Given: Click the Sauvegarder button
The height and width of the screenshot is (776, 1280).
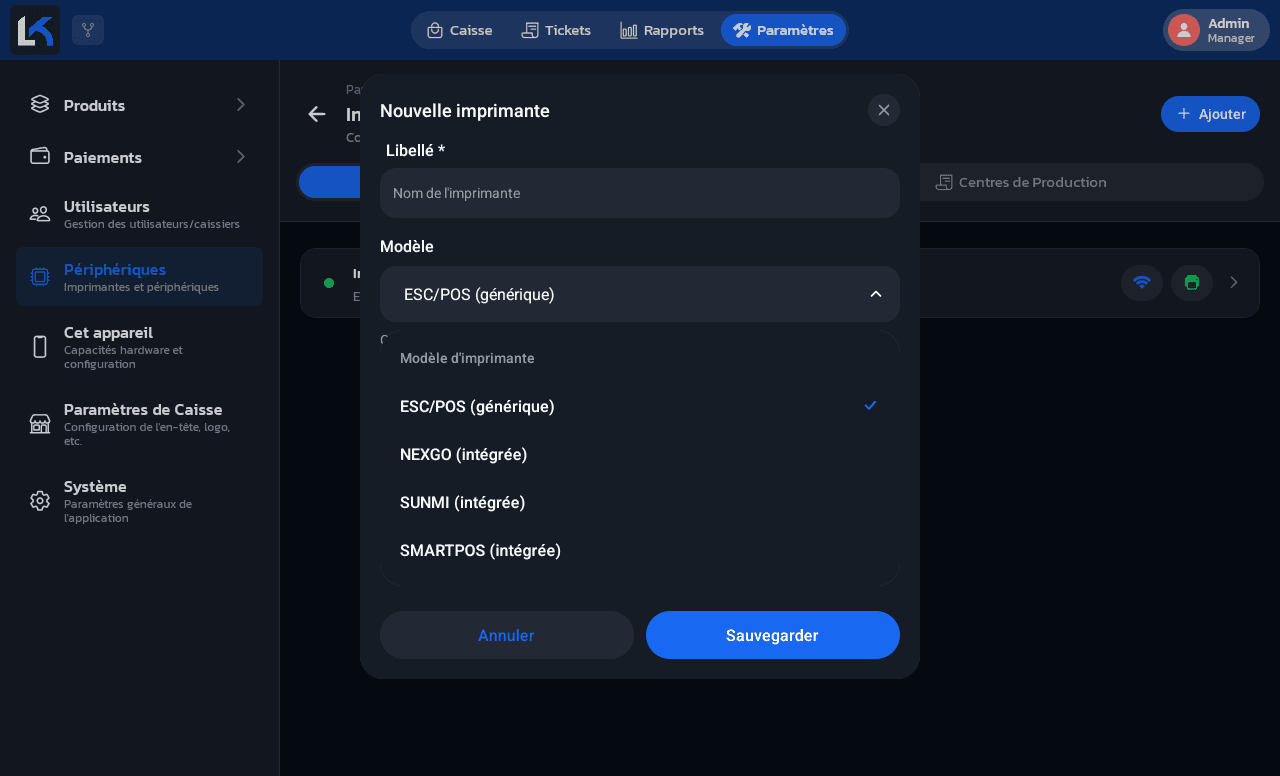Looking at the screenshot, I should click(773, 635).
